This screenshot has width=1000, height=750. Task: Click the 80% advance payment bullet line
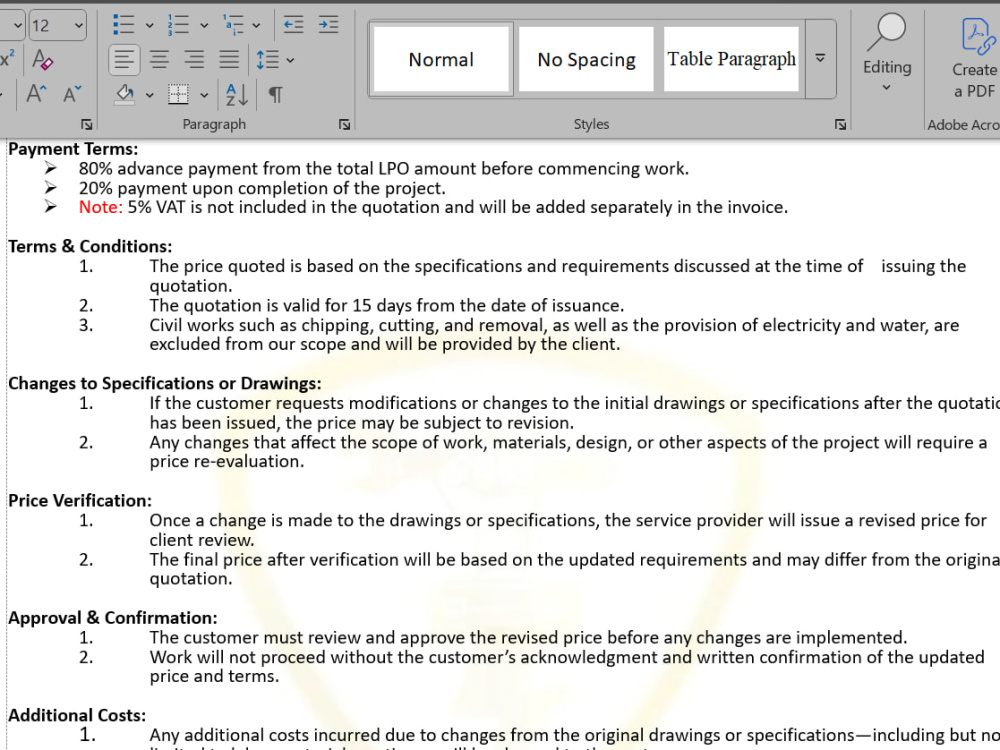(384, 169)
